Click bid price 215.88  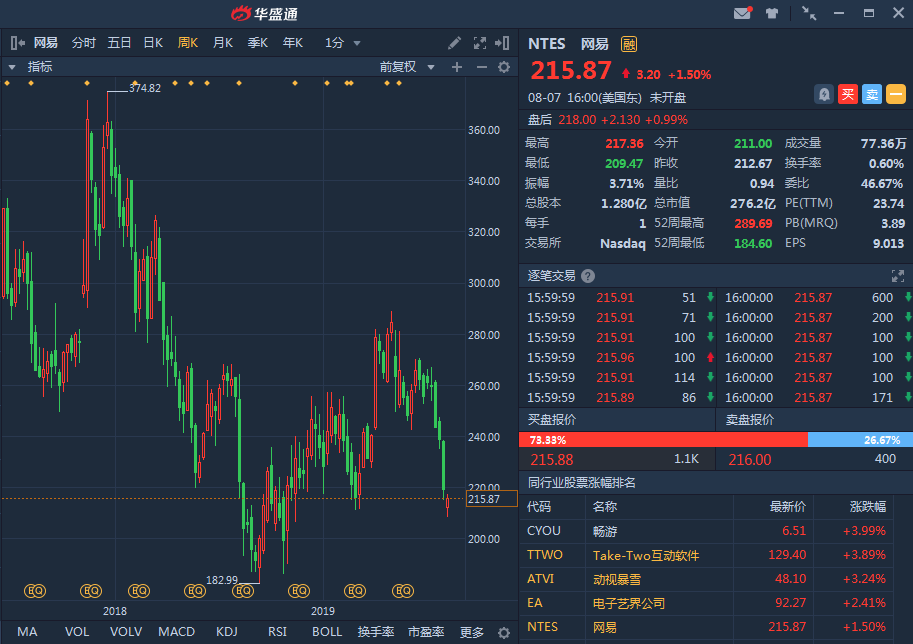[552, 460]
